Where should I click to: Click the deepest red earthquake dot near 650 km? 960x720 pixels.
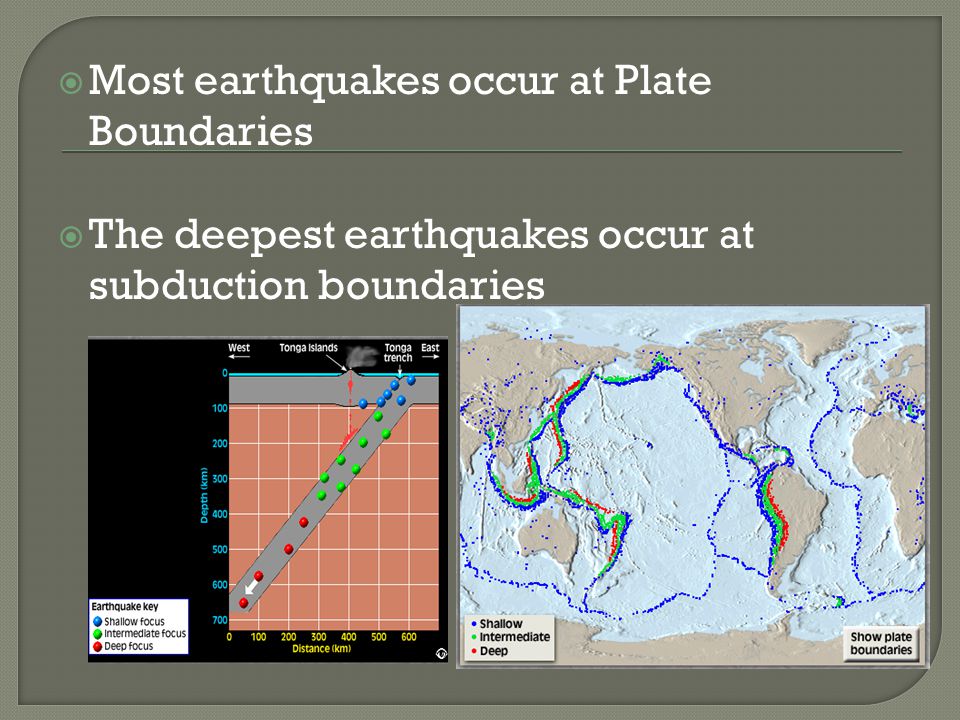point(244,603)
